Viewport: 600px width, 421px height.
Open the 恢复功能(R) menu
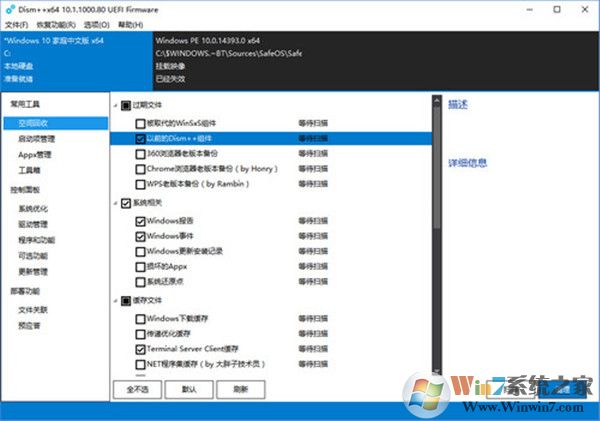(x=56, y=25)
